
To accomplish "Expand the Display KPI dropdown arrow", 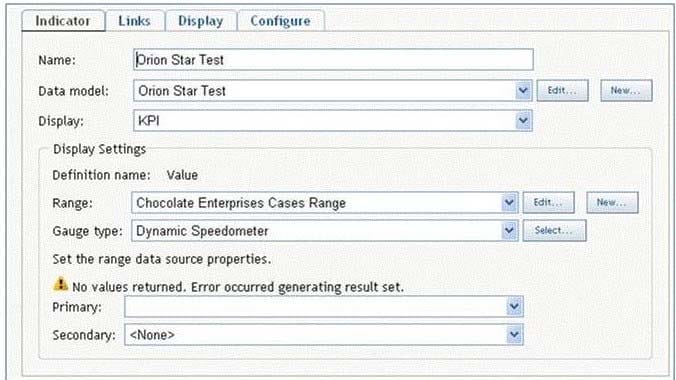I will pyautogui.click(x=523, y=121).
